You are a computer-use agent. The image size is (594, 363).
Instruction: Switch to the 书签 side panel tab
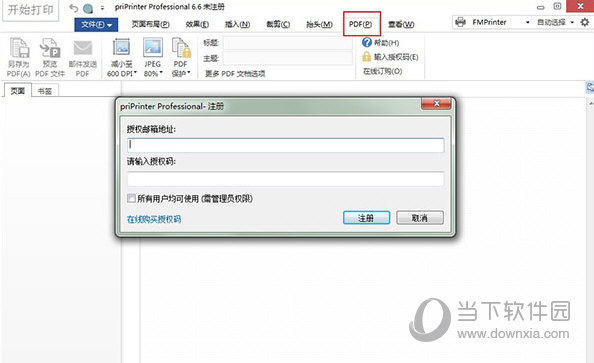(45, 91)
